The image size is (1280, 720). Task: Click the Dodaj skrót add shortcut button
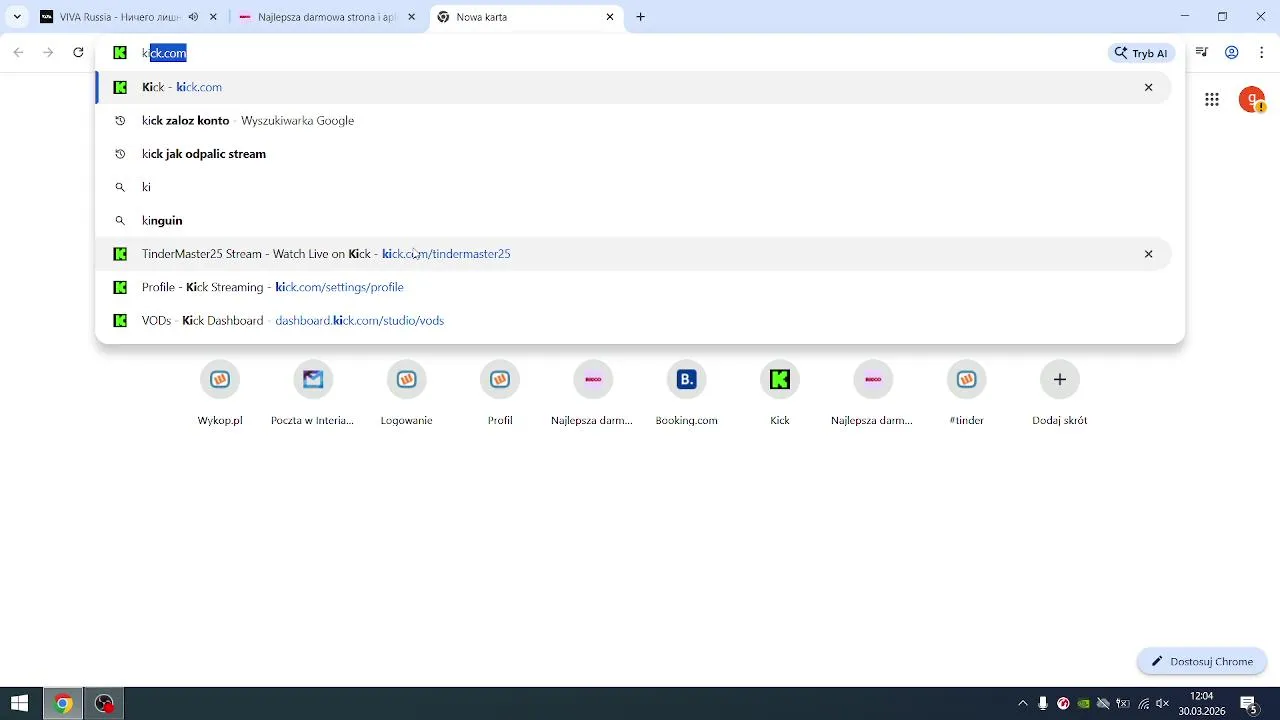[x=1060, y=393]
